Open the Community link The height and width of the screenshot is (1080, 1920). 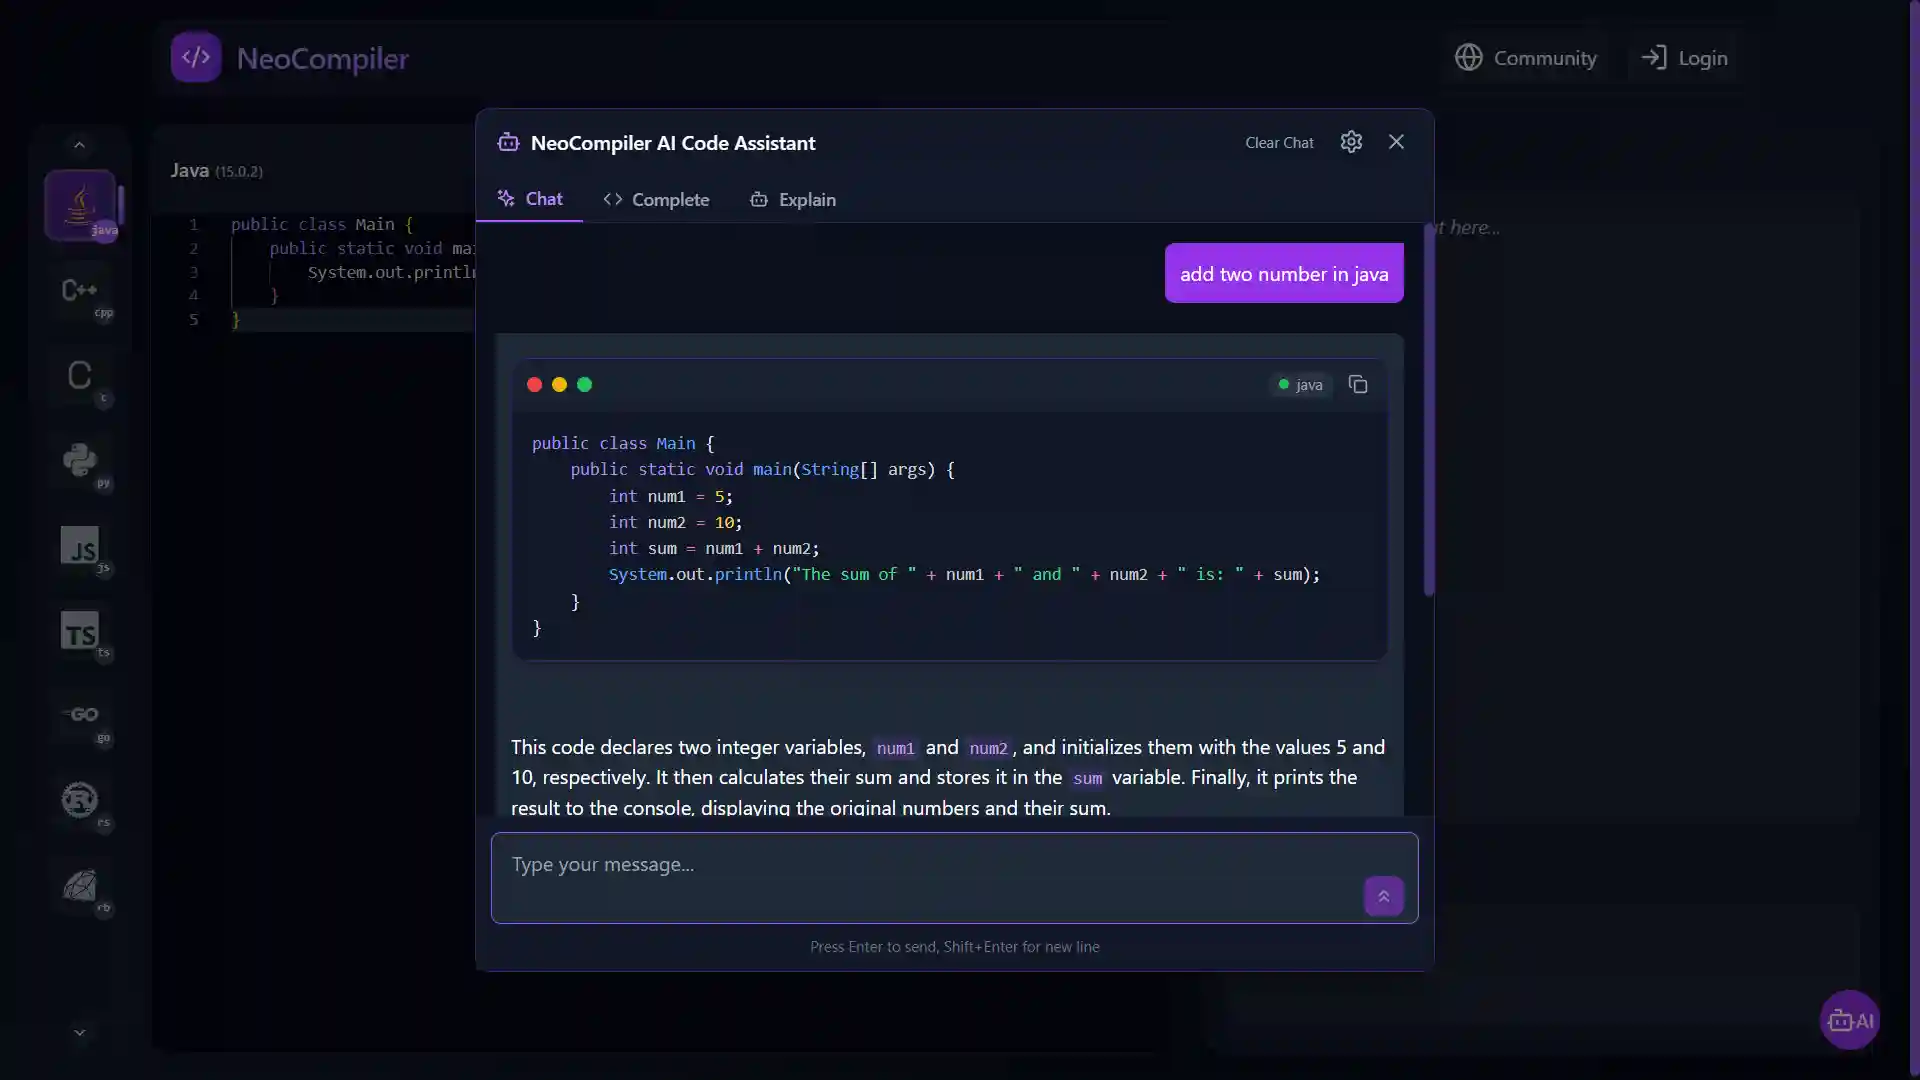coord(1526,58)
